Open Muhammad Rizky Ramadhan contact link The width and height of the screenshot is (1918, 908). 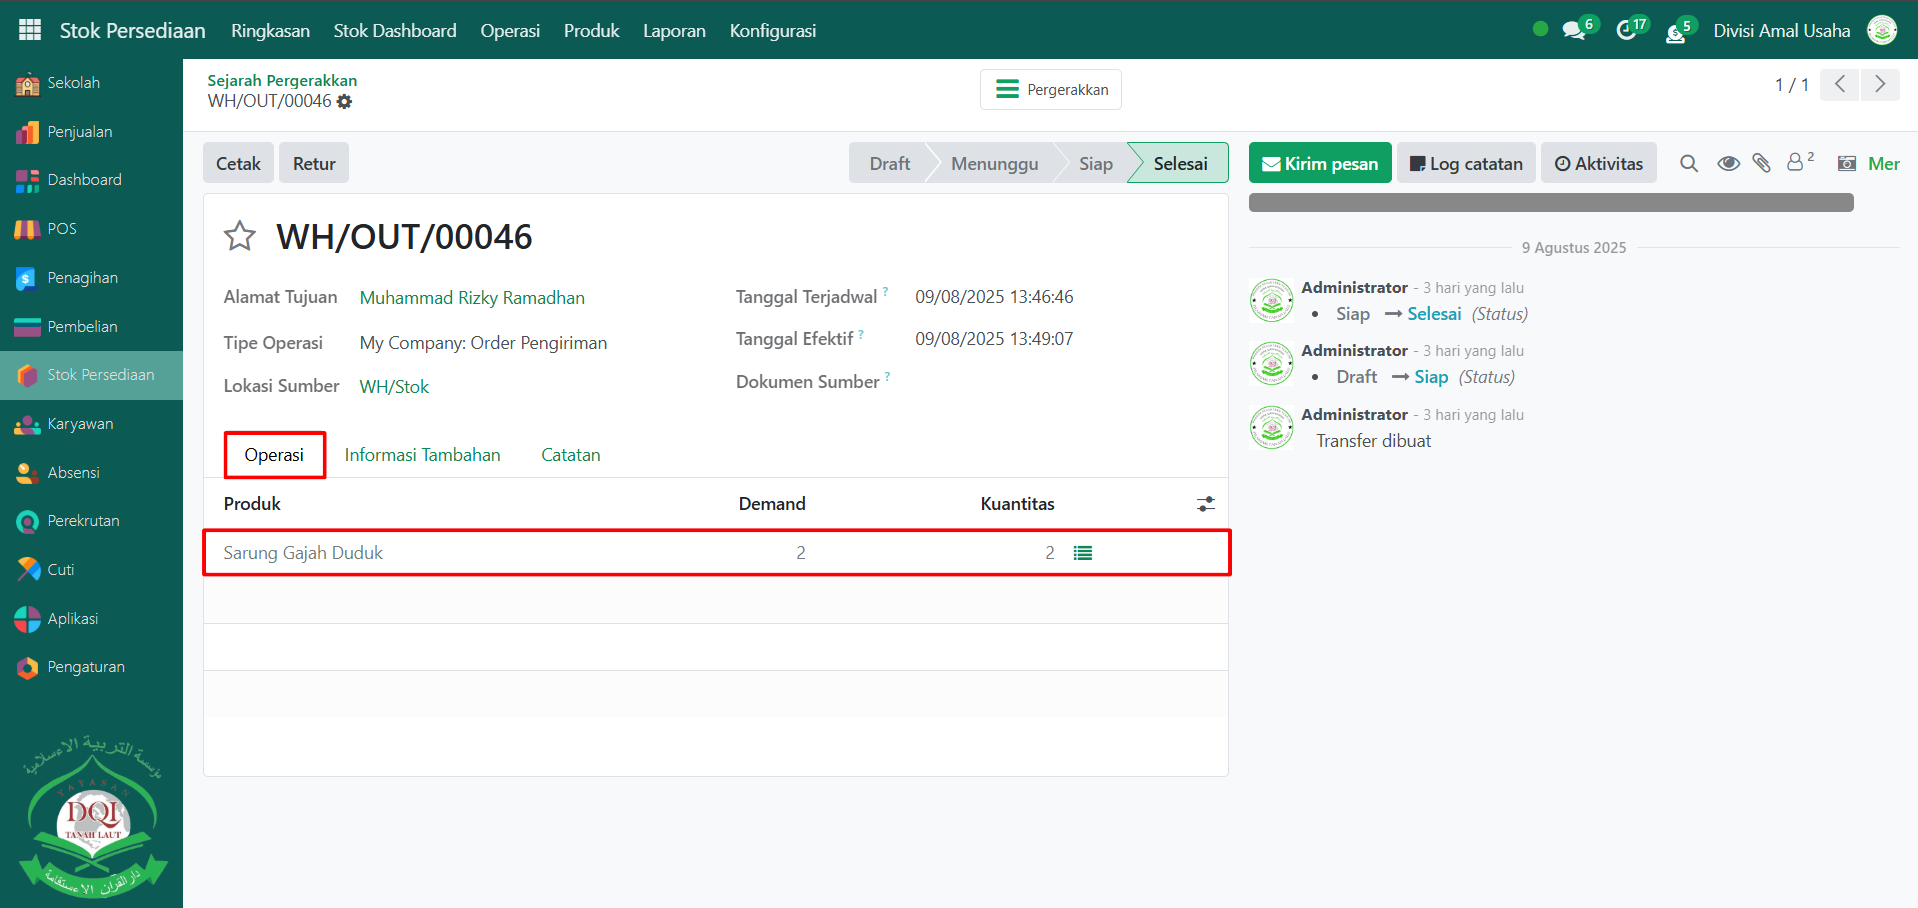(472, 298)
